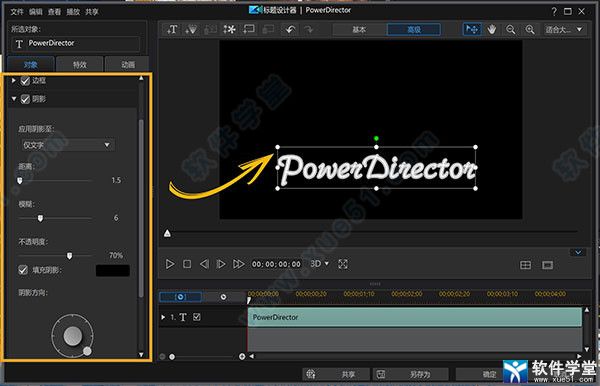Image resolution: width=600 pixels, height=386 pixels.
Task: Switch to the 对象 tab
Action: click(x=31, y=64)
